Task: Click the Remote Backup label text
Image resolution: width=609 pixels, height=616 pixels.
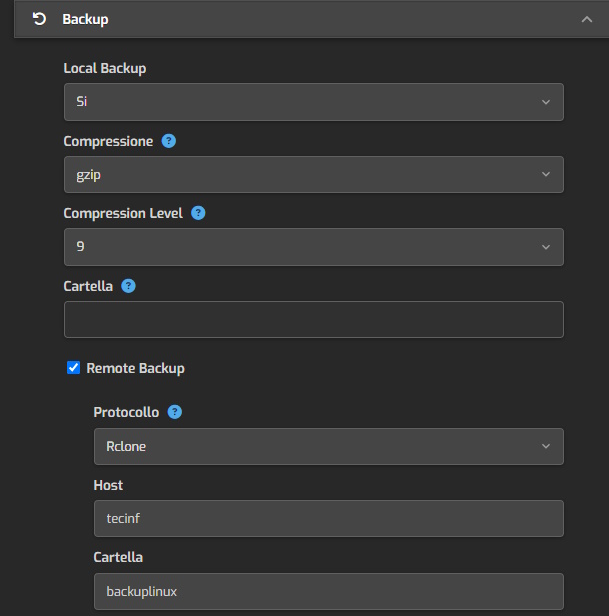Action: click(x=135, y=368)
